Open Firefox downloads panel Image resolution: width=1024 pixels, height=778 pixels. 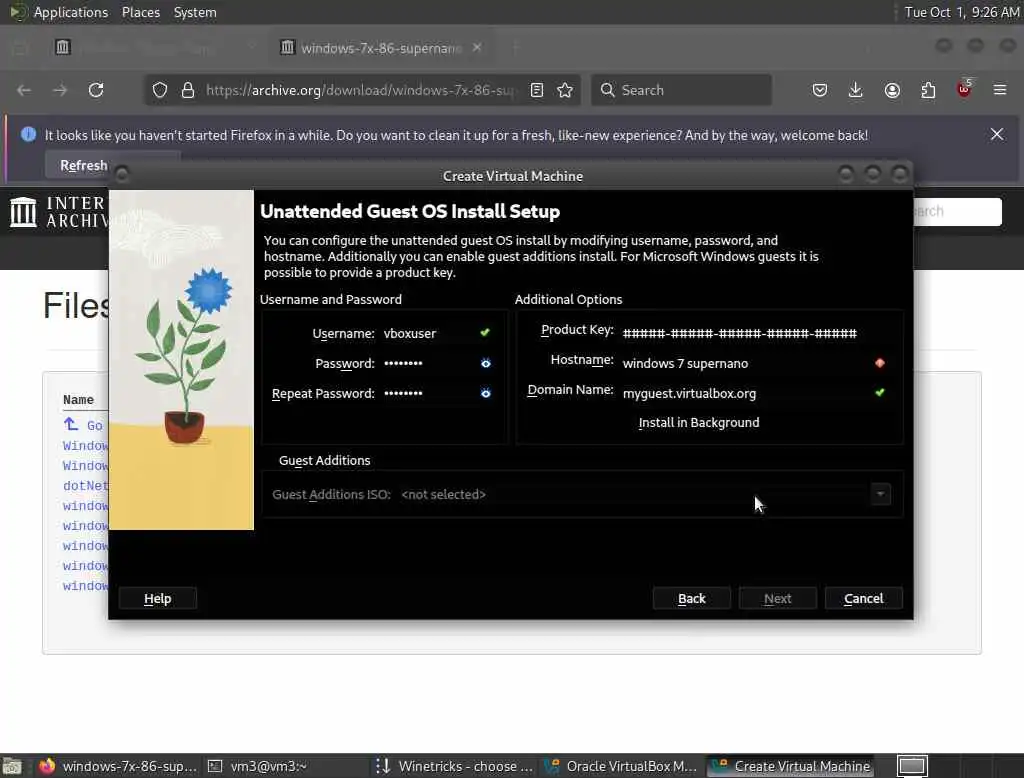pyautogui.click(x=856, y=90)
